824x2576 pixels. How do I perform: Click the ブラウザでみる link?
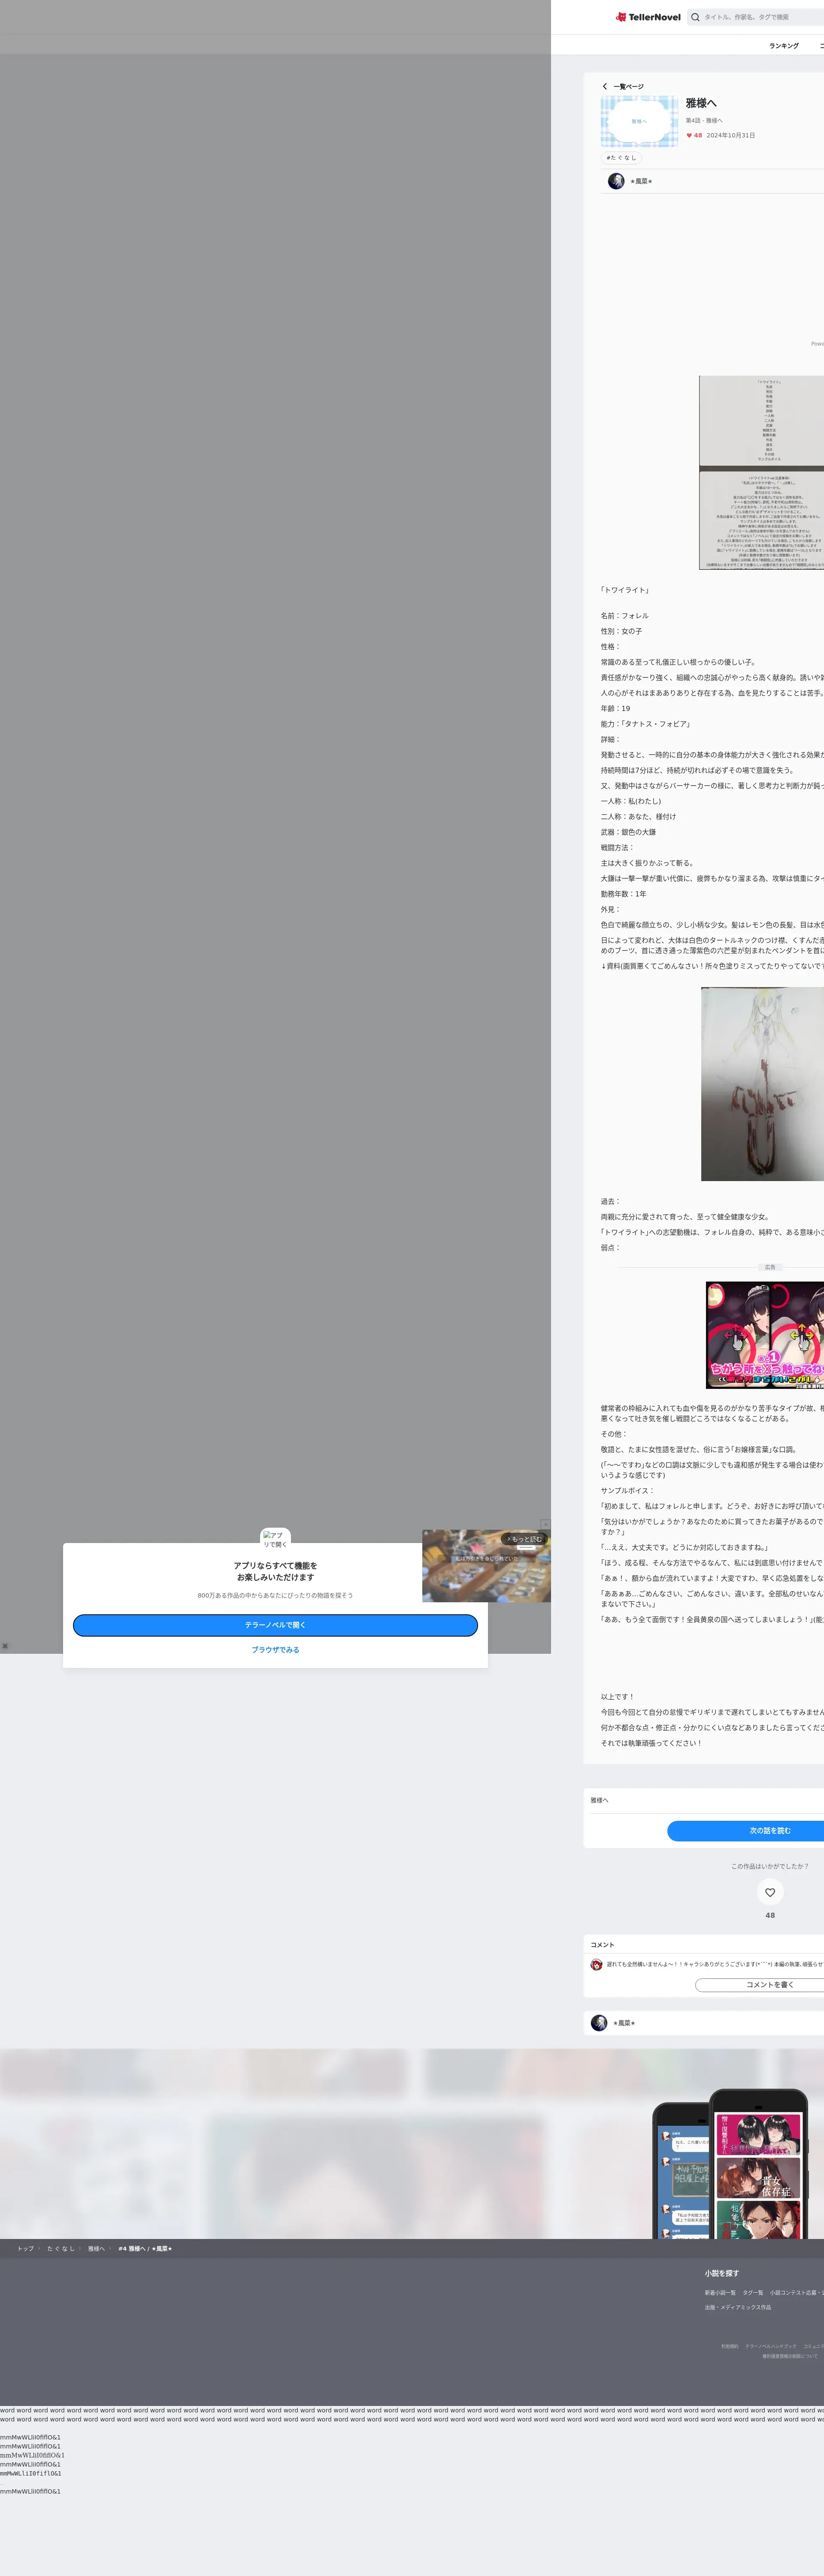click(x=275, y=1650)
